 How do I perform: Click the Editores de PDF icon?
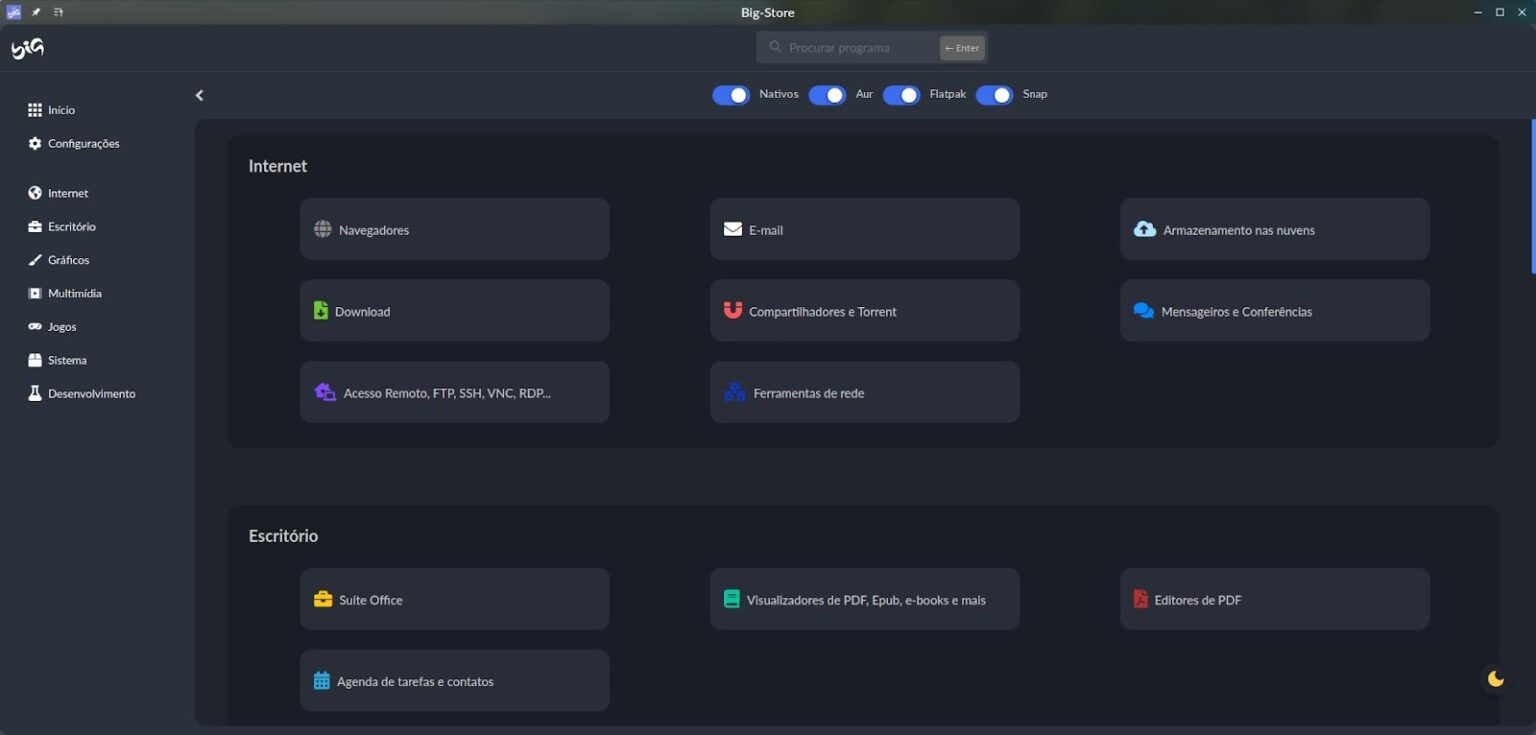(1140, 600)
